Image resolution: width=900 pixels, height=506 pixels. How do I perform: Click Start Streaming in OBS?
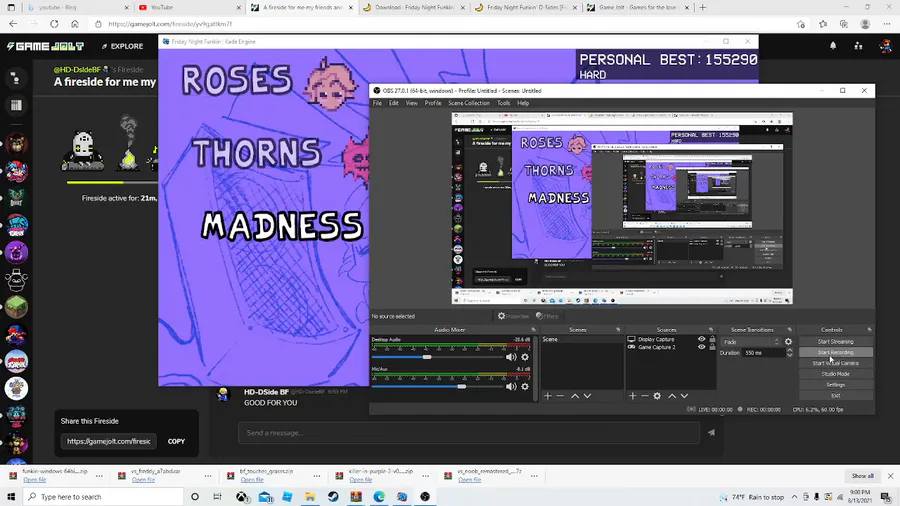tap(835, 341)
